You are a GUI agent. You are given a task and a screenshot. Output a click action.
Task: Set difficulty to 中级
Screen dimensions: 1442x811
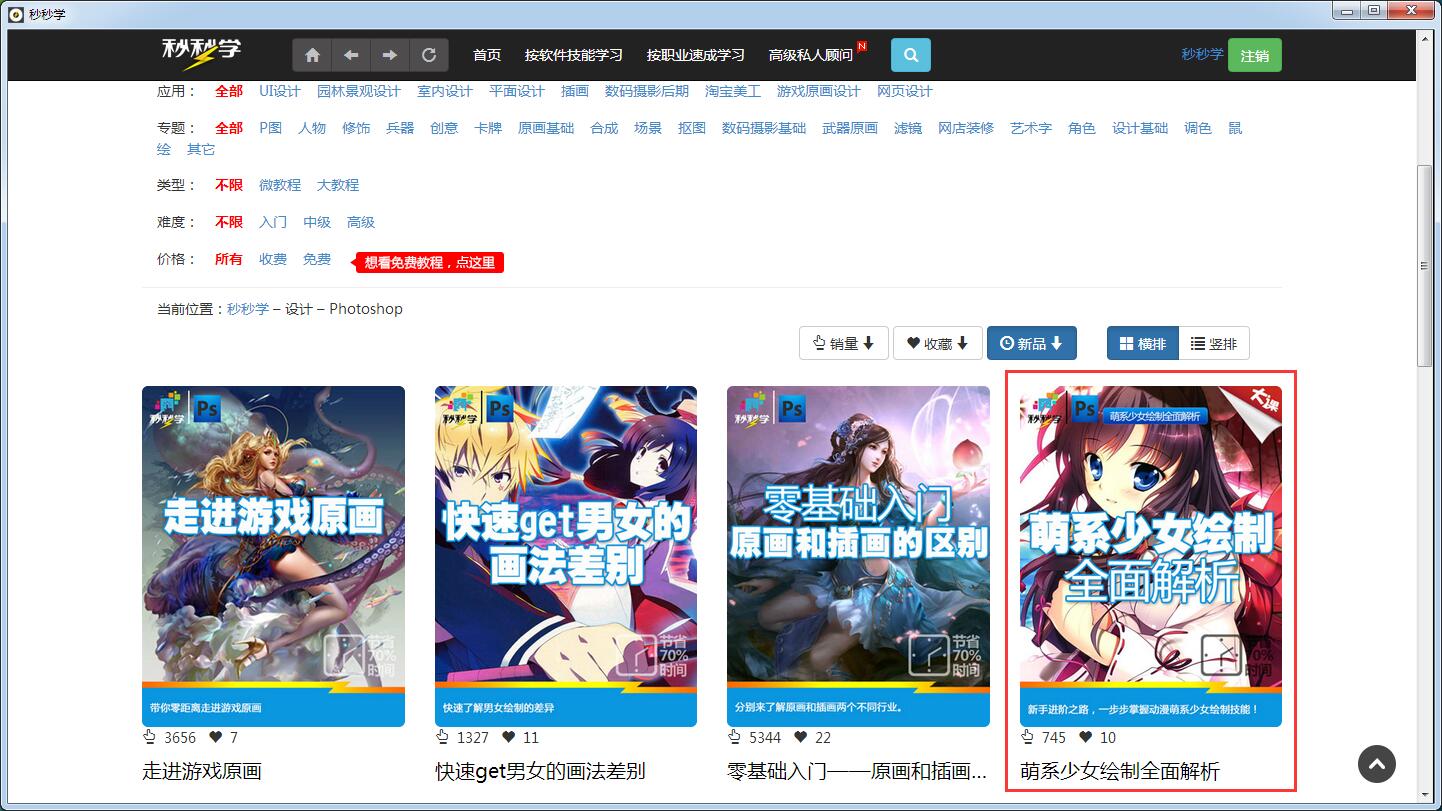tap(317, 222)
